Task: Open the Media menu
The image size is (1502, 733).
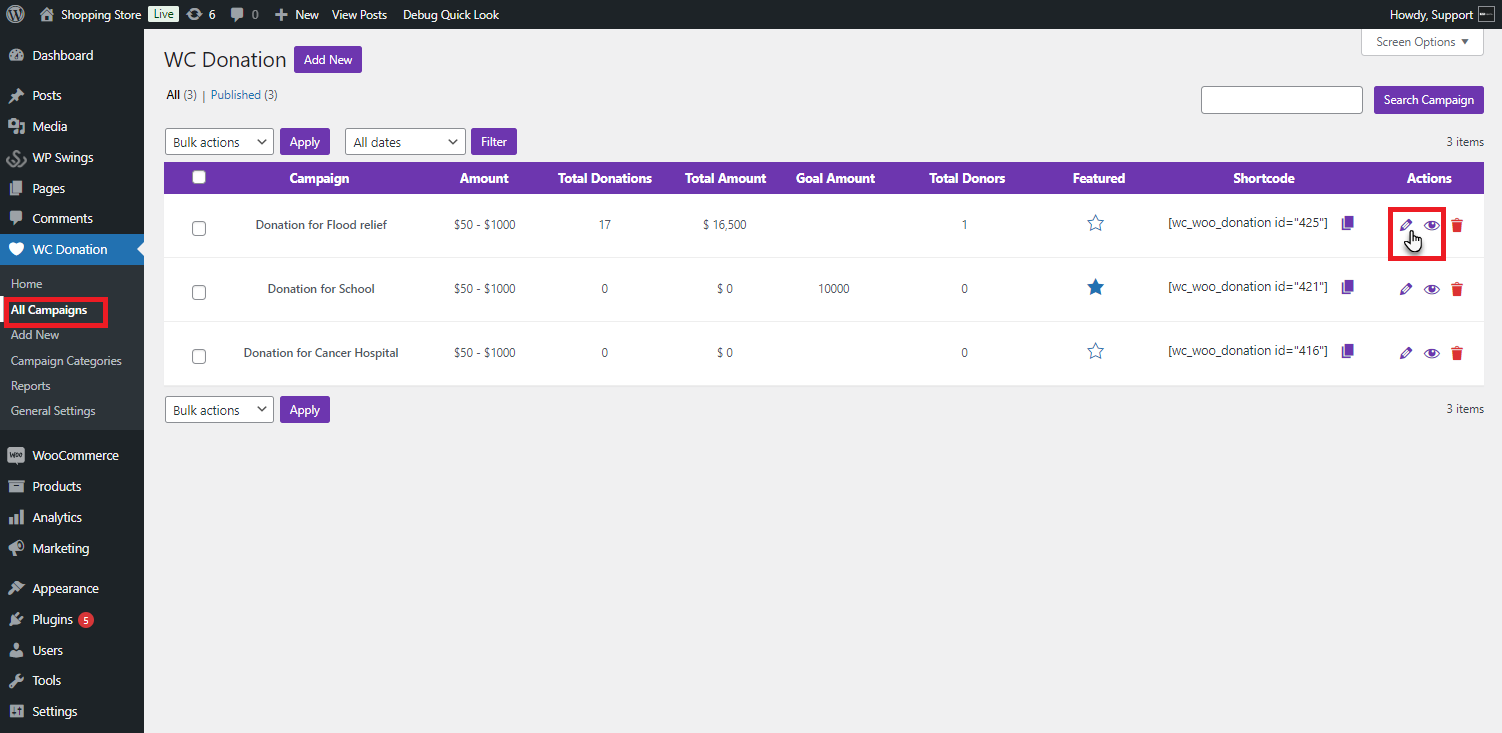Action: pyautogui.click(x=72, y=126)
